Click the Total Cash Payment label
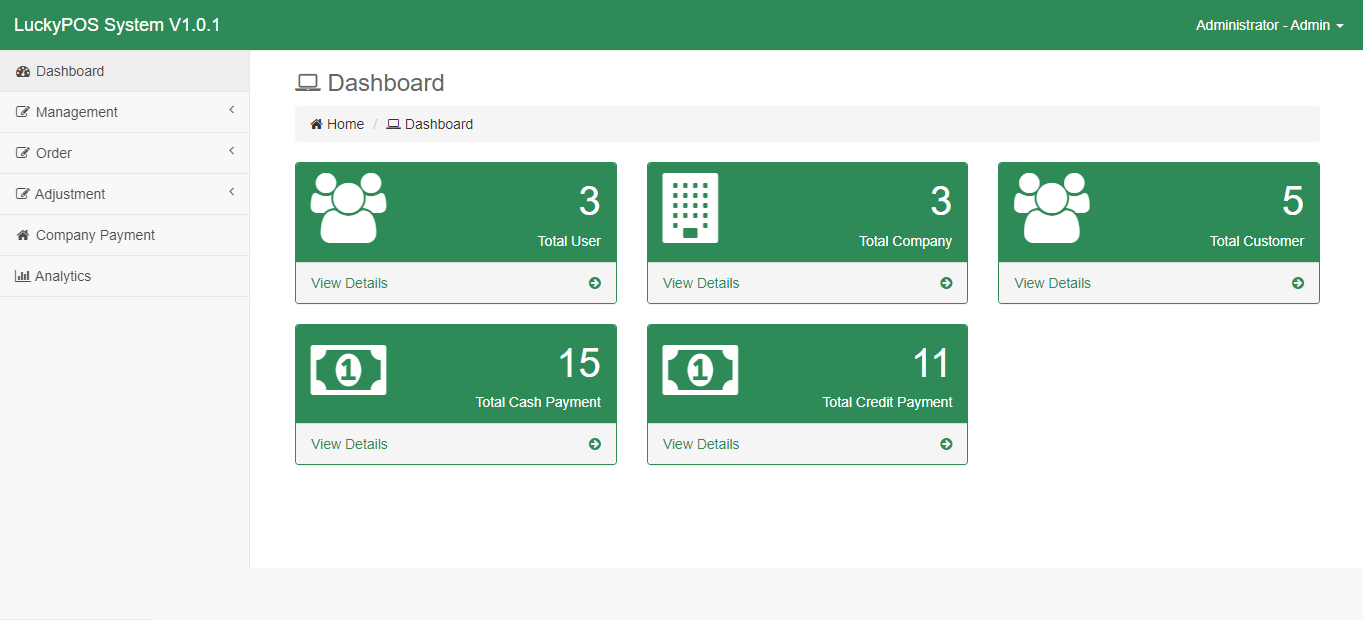 coord(538,402)
